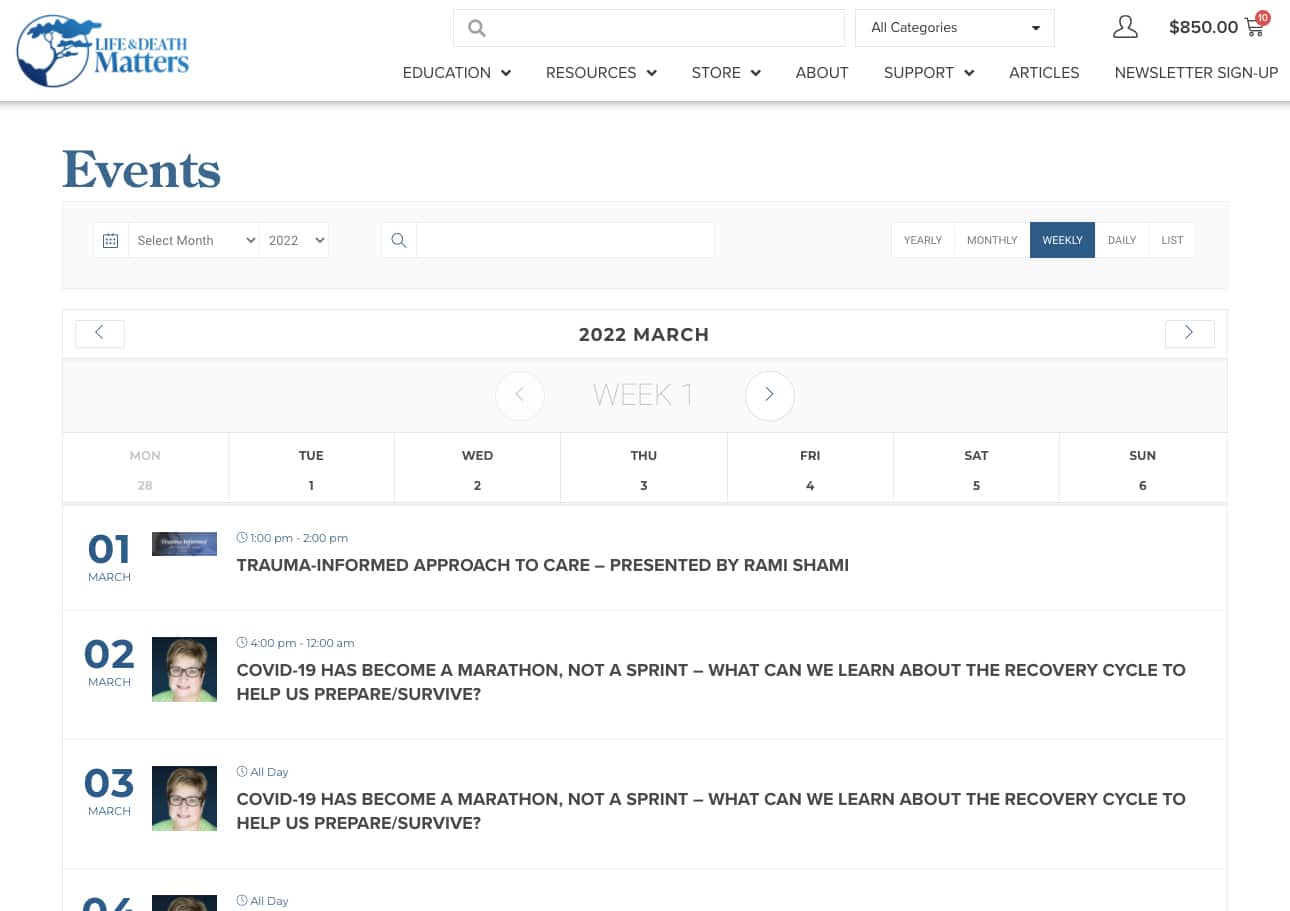Enable the DAILY events view
Image resolution: width=1290 pixels, height=911 pixels.
(x=1122, y=240)
